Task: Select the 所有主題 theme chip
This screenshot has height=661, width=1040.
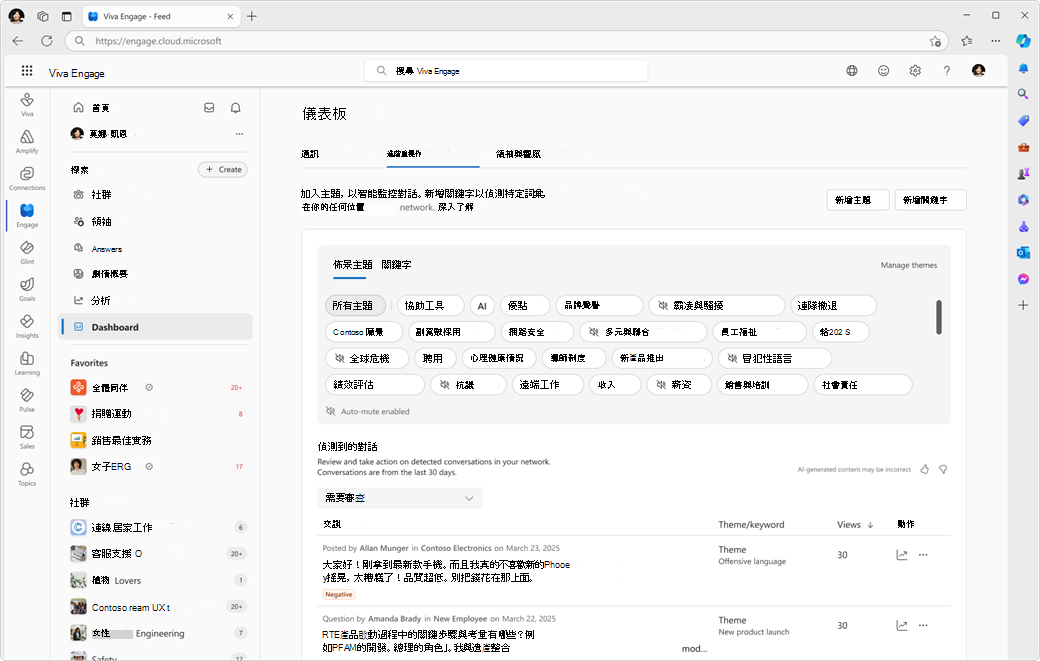Action: pos(356,306)
